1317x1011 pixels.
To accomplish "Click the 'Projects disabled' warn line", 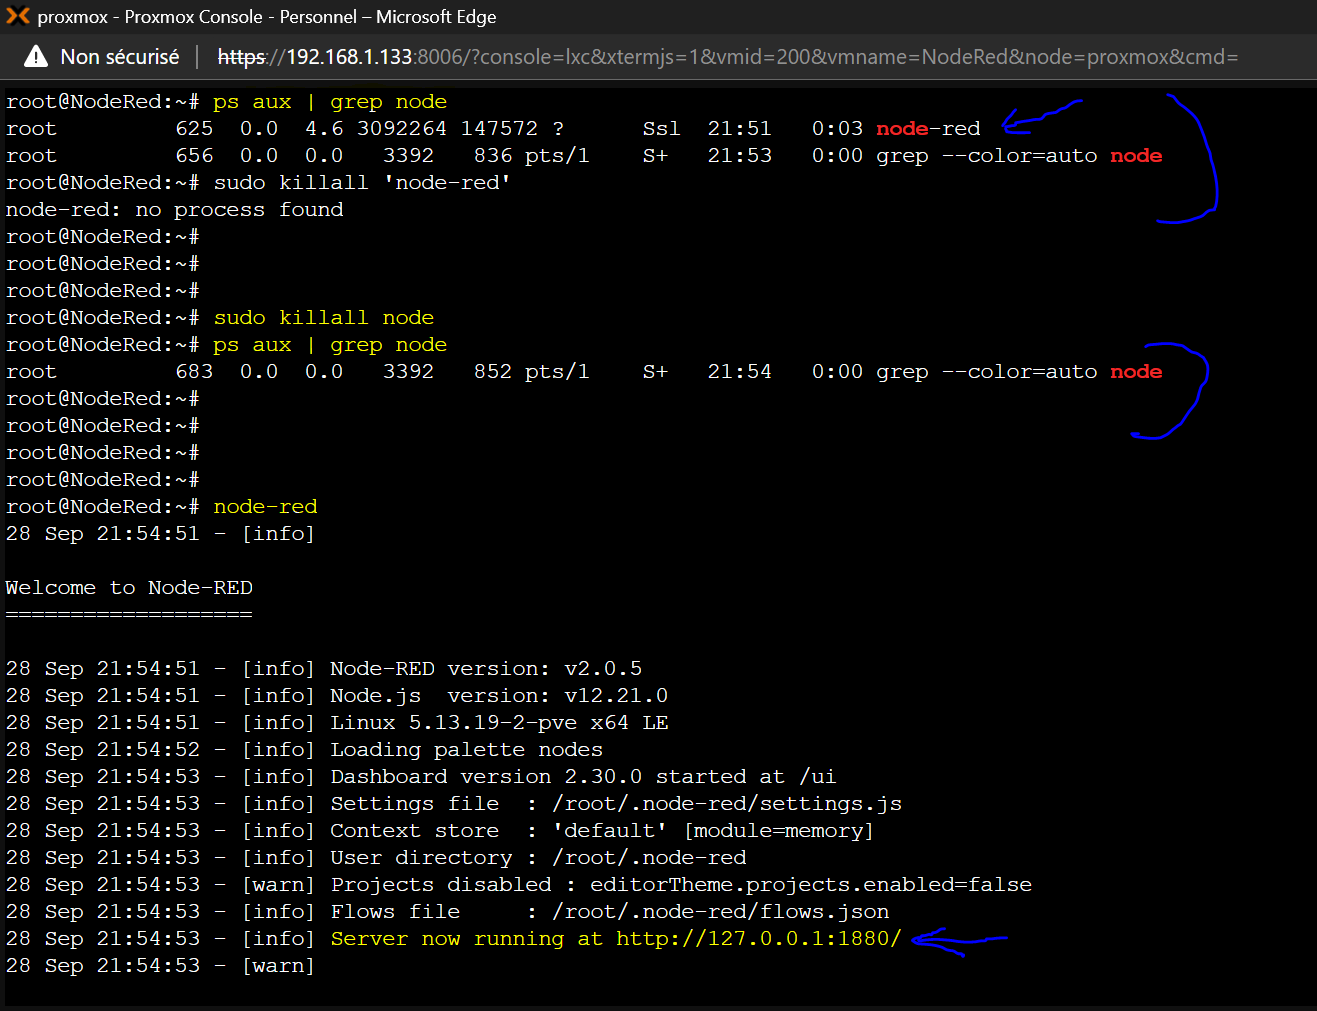I will click(519, 885).
